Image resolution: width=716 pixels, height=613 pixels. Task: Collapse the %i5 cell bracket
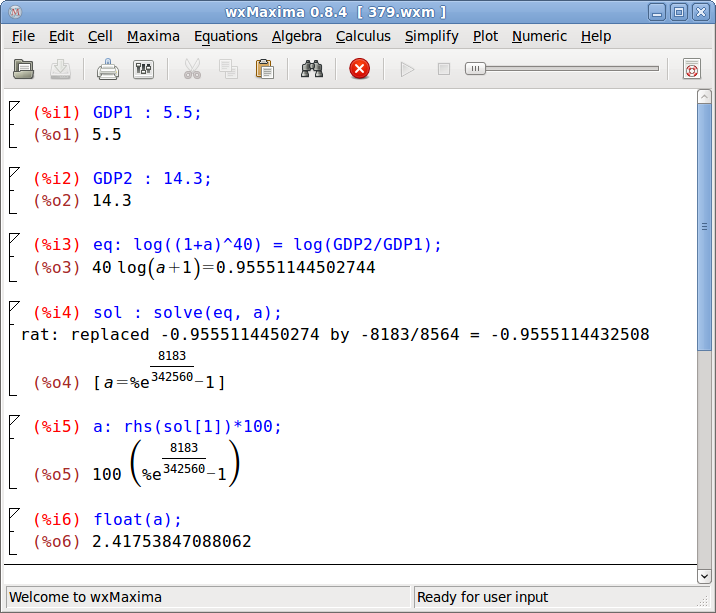[x=14, y=452]
